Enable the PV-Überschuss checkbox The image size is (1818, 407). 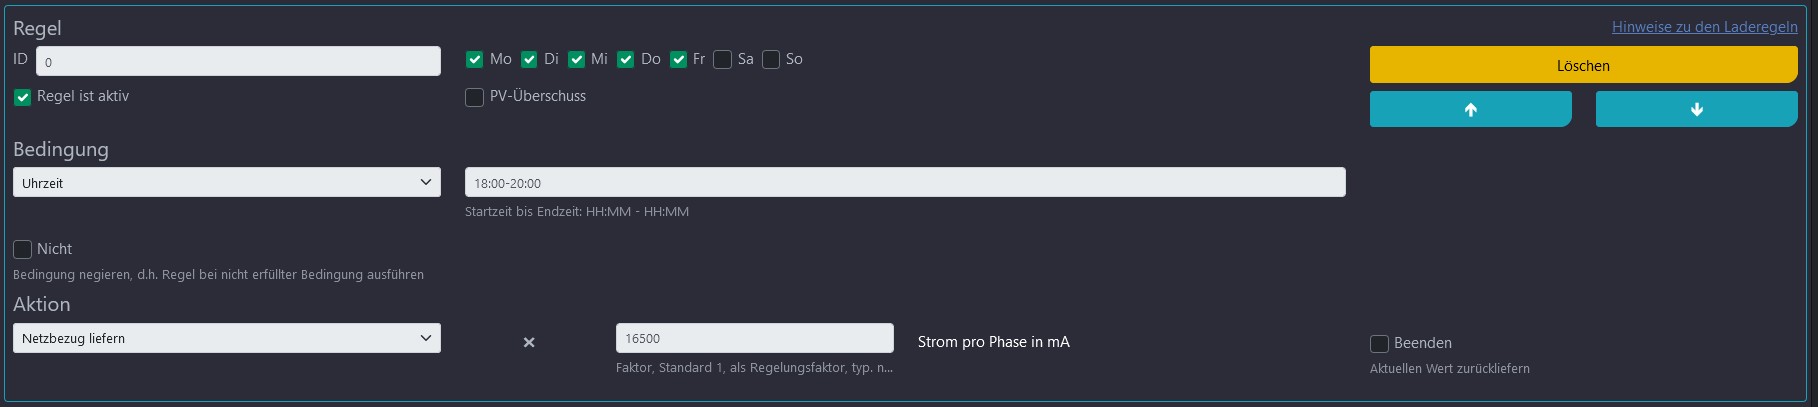click(x=475, y=97)
